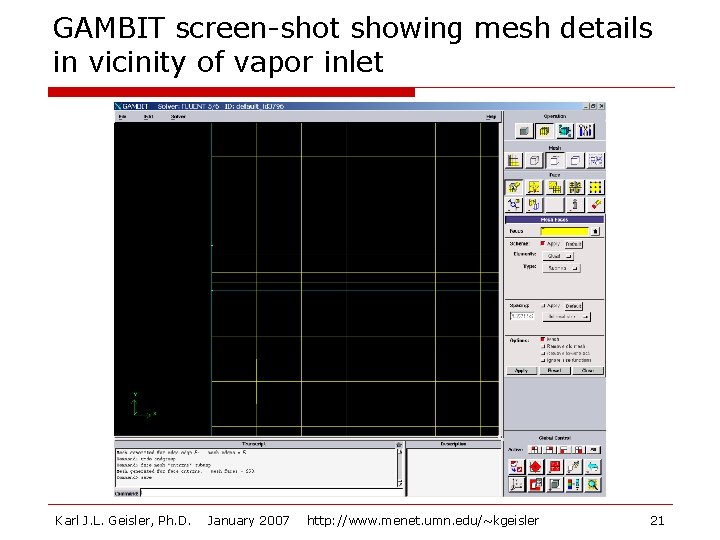
Task: Click the cyan Undo arrow icon
Action: (x=593, y=467)
